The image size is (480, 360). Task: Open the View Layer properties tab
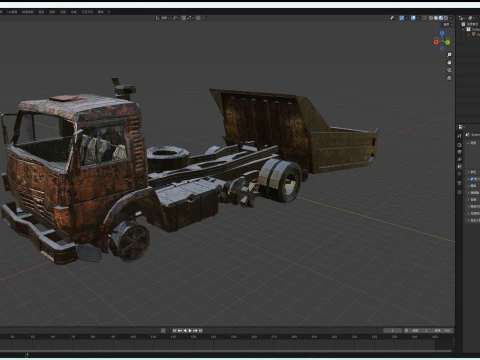tap(459, 159)
